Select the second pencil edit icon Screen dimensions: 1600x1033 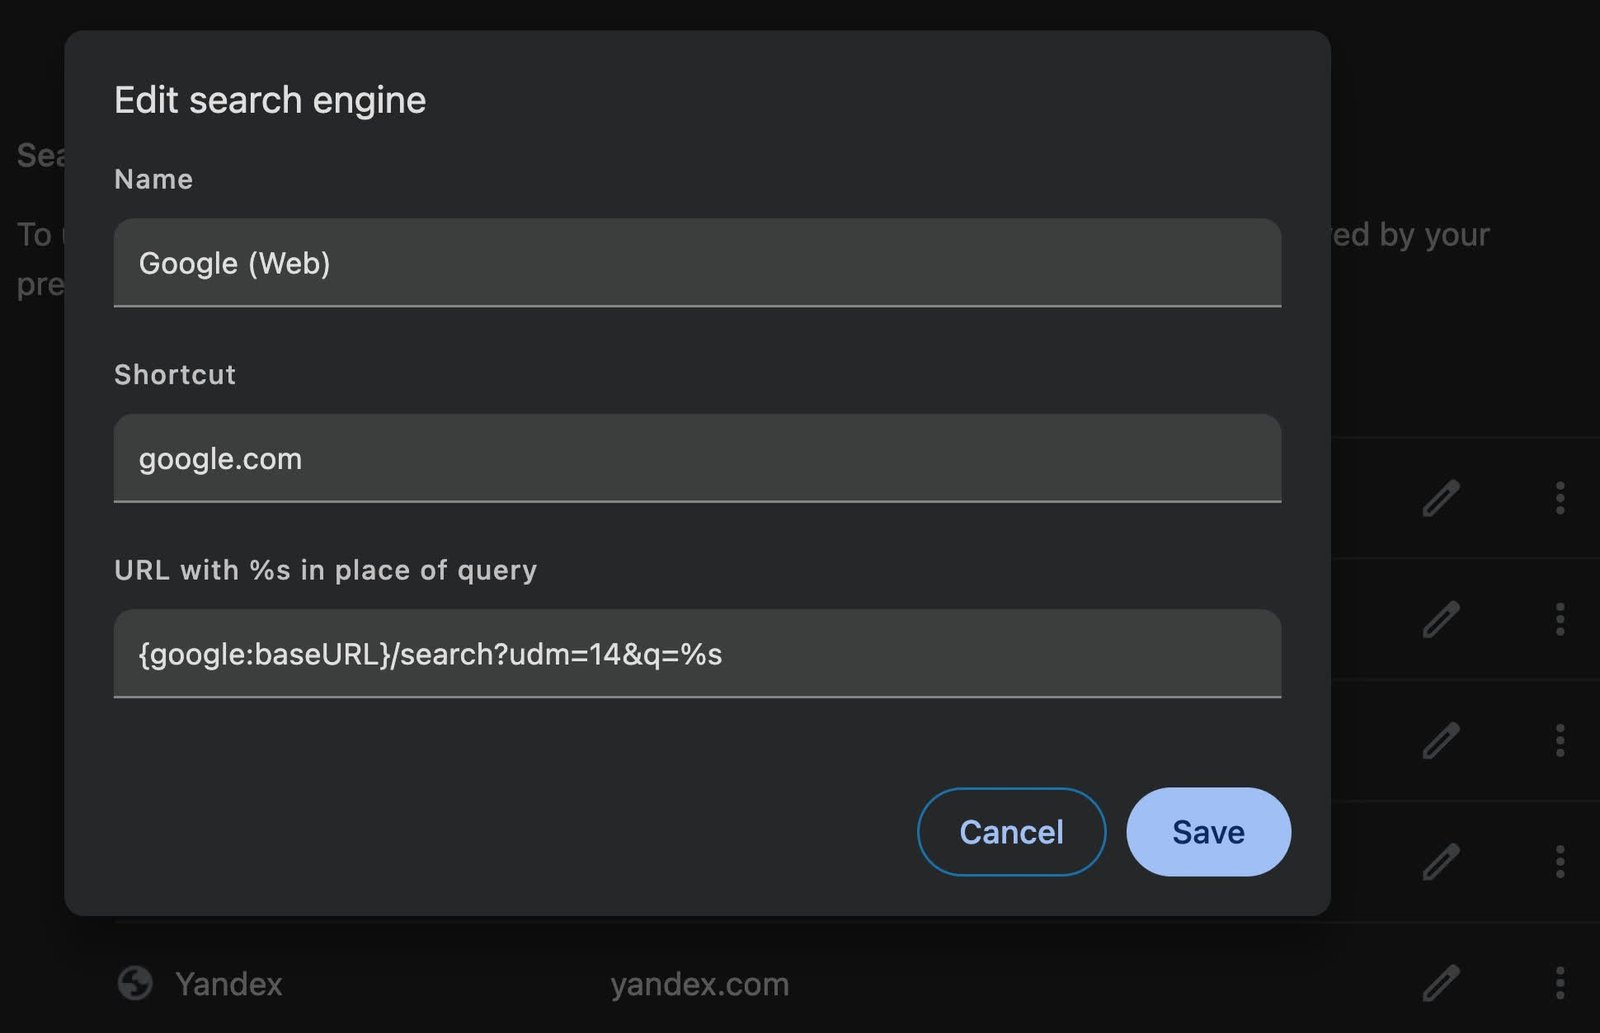(x=1441, y=620)
